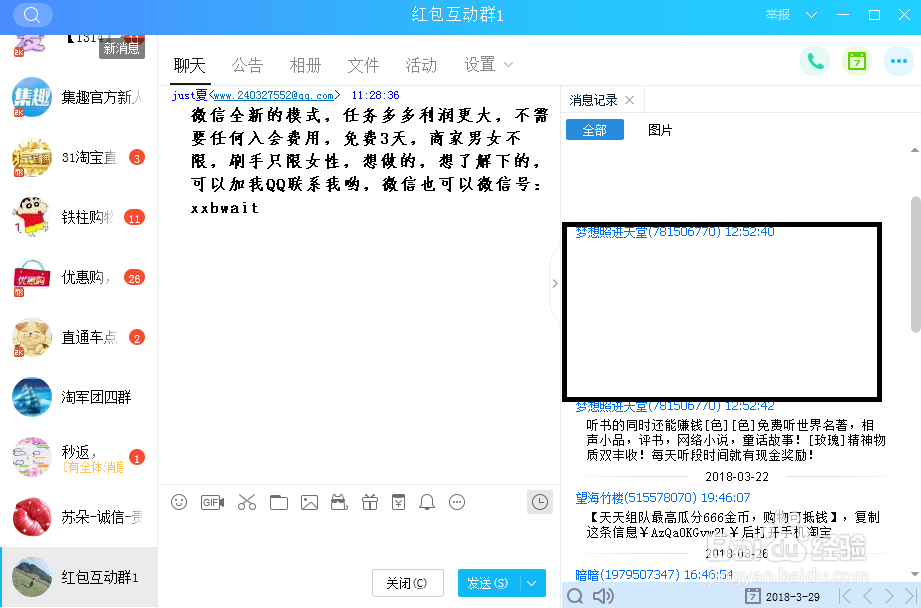921x608 pixels.
Task: Click the 新消息 new message badge
Action: [122, 48]
